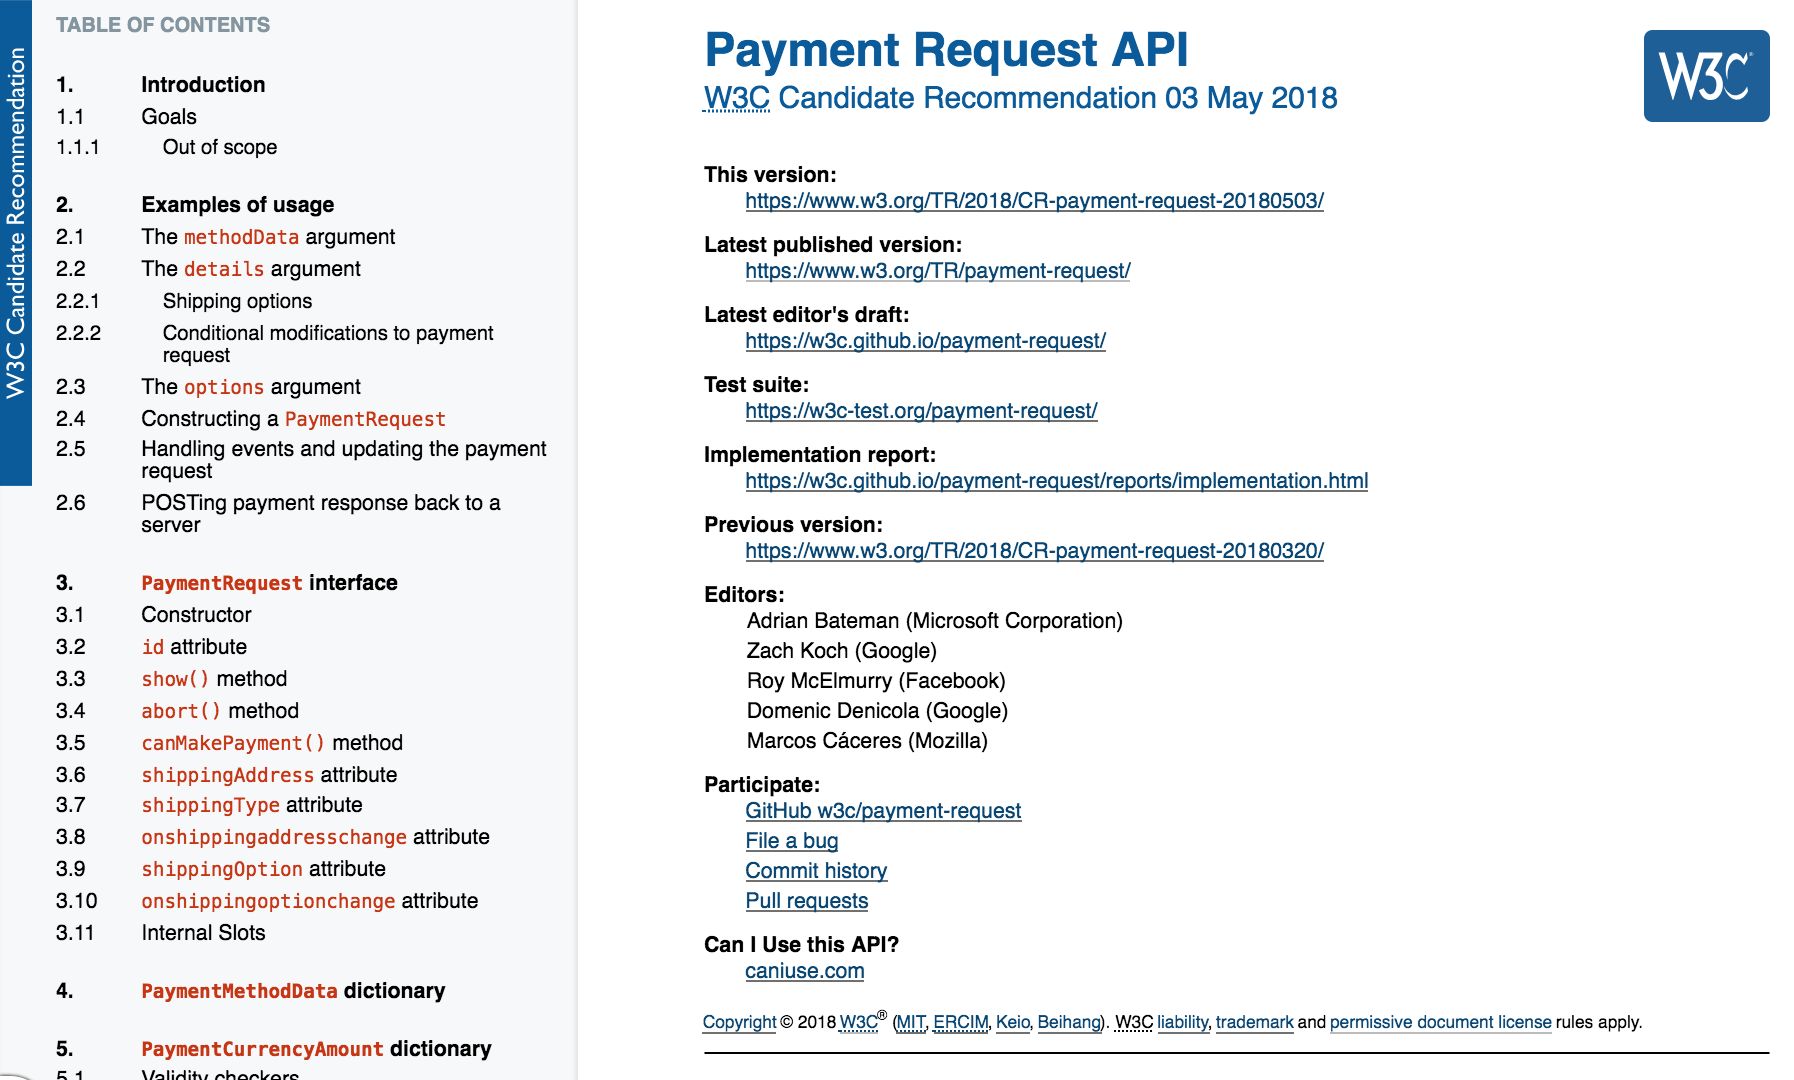
Task: Click the TABLE OF CONTENTS heading
Action: pos(163,25)
